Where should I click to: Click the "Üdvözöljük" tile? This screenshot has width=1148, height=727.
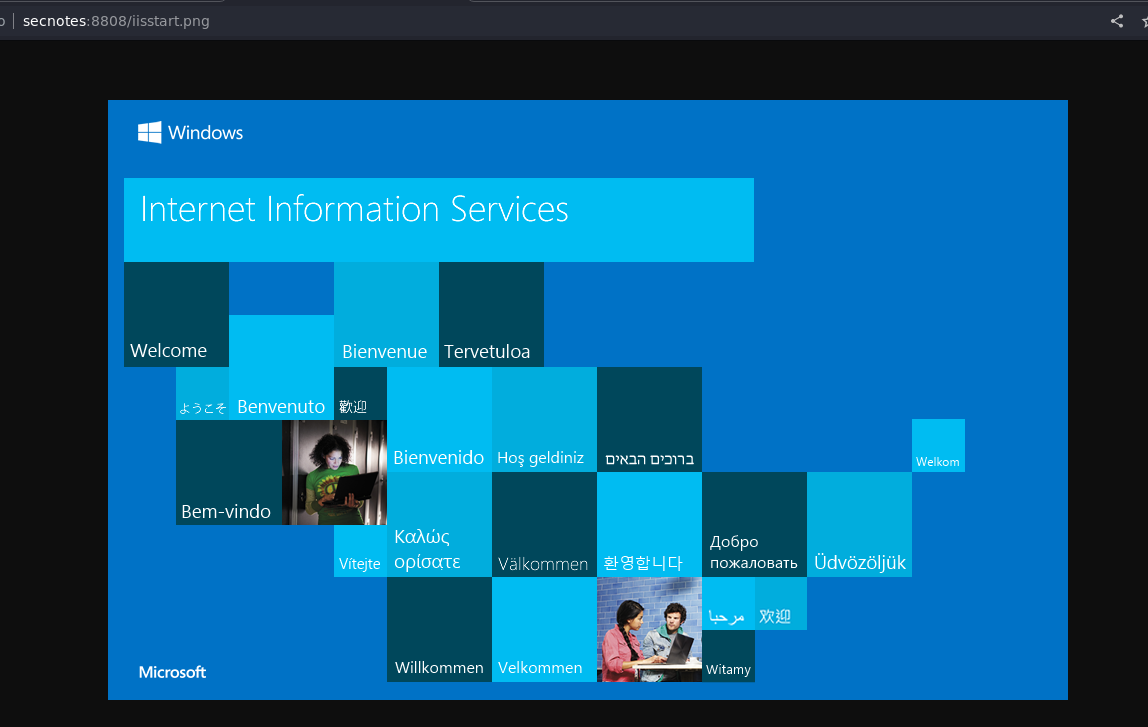pos(860,524)
